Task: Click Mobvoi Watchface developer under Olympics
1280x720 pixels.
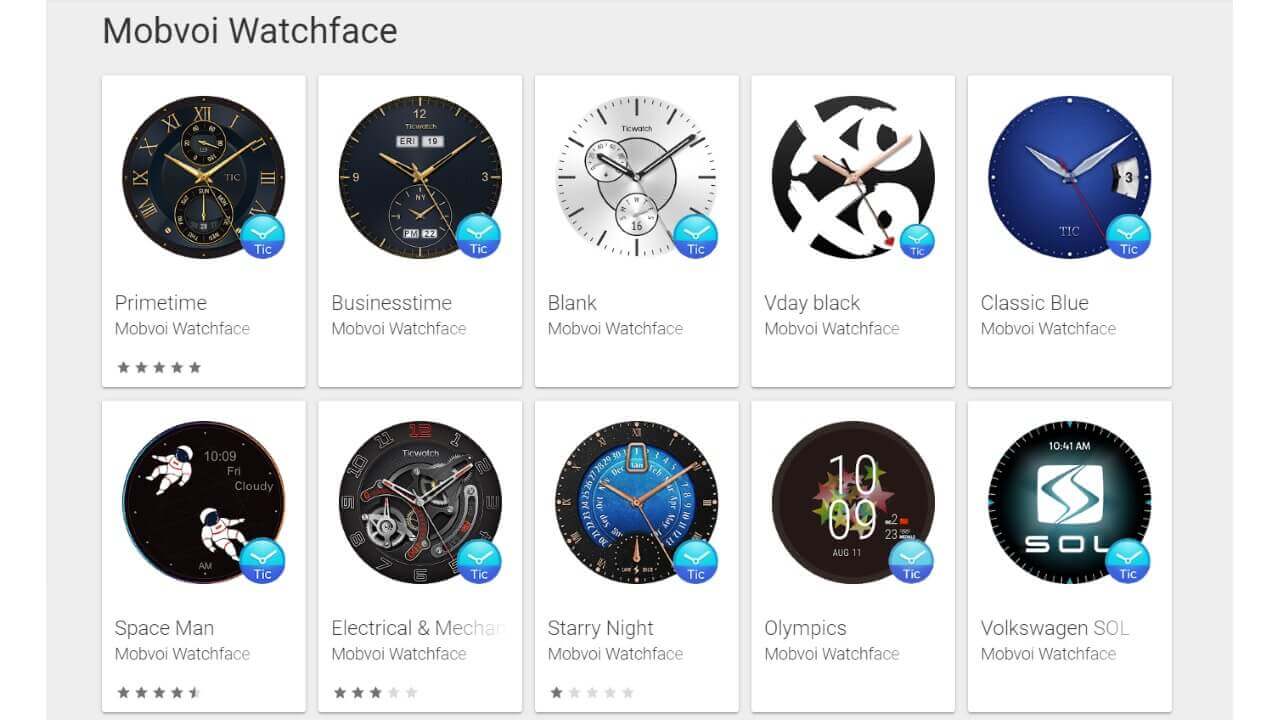Action: (x=832, y=654)
